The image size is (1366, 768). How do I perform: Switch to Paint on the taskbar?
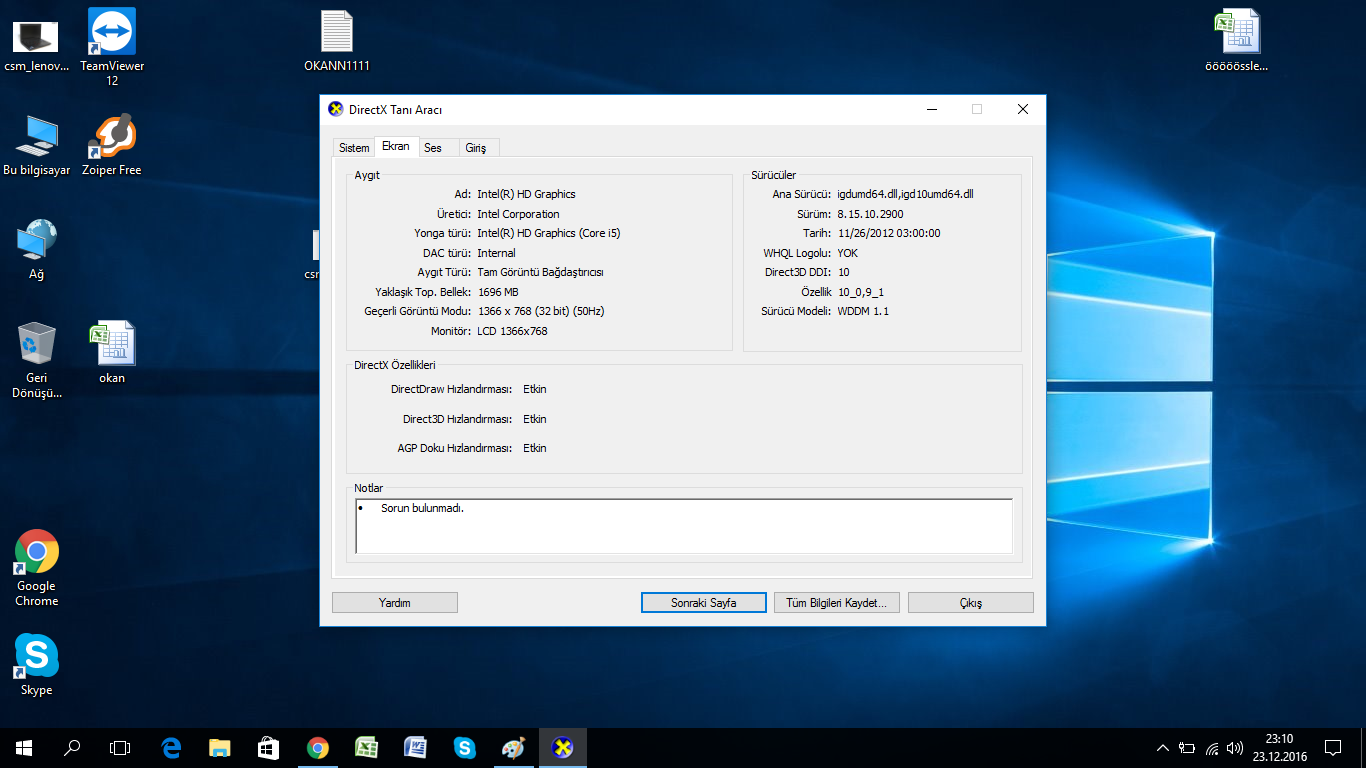(x=513, y=747)
